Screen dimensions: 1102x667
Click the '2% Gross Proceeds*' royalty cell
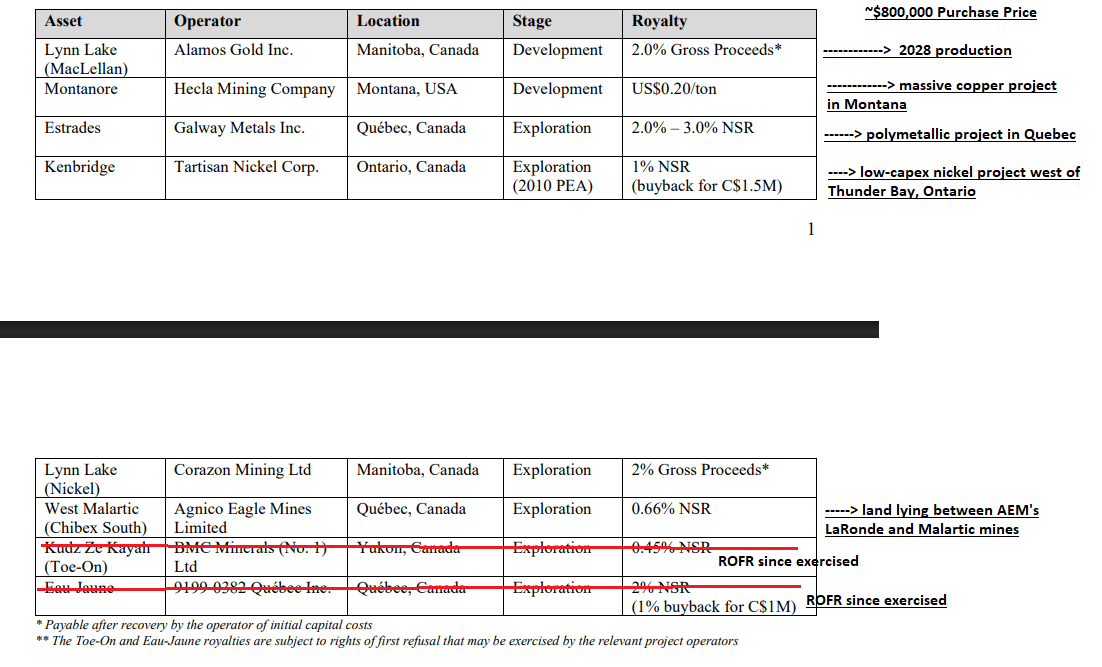point(720,479)
